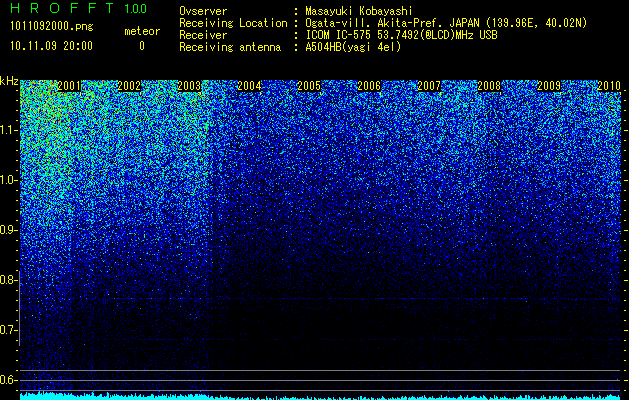Click the meteor count value 0
This screenshot has width=629, height=400.
click(142, 46)
